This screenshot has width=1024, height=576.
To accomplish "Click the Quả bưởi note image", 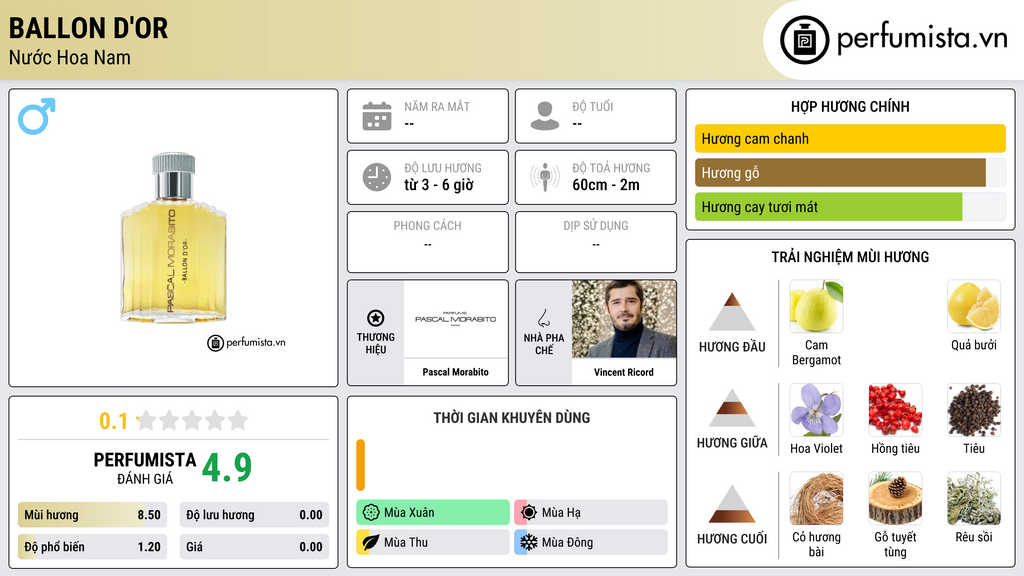I will pos(974,306).
